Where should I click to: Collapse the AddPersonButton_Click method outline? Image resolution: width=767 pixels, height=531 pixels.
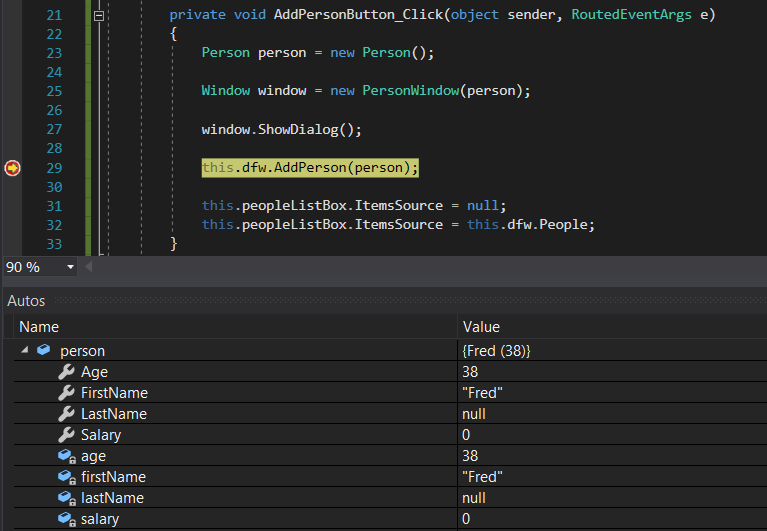click(x=99, y=16)
